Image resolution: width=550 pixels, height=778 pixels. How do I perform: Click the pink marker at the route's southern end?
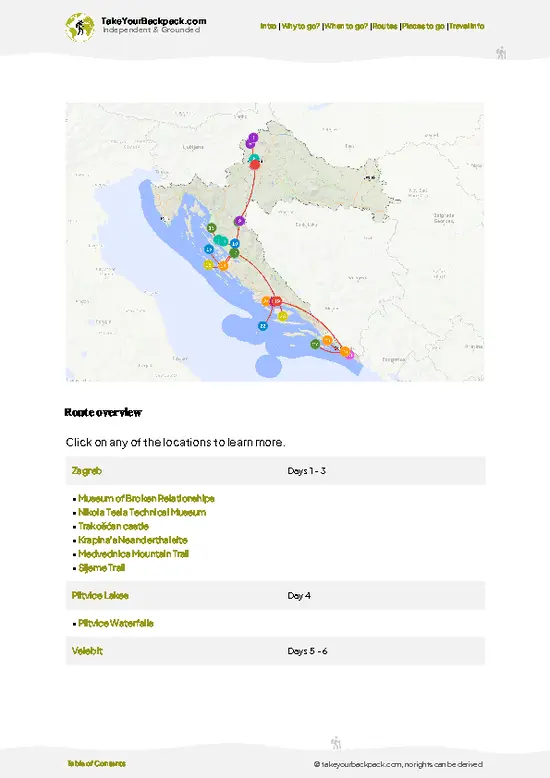coord(350,355)
